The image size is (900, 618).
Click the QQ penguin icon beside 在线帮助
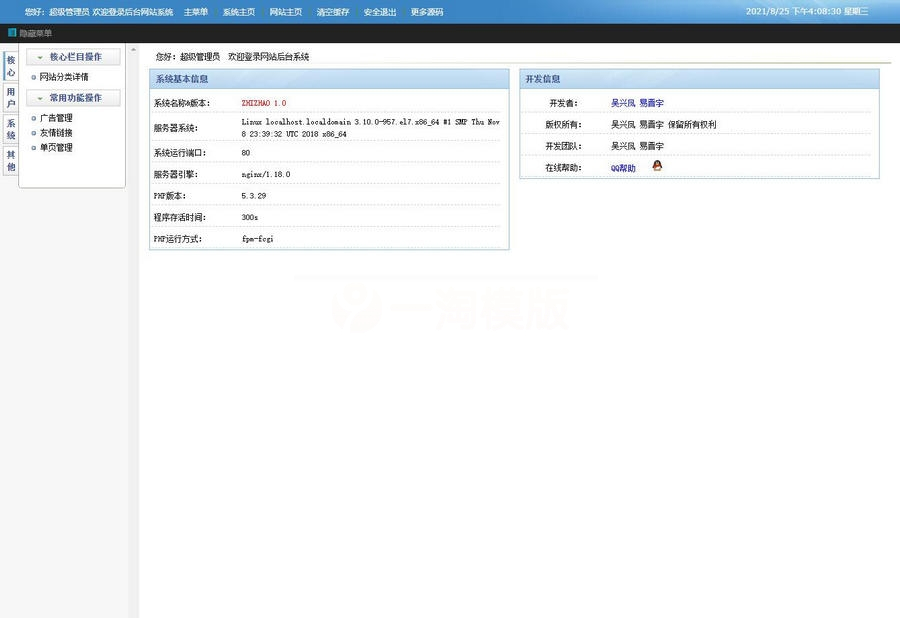[657, 166]
